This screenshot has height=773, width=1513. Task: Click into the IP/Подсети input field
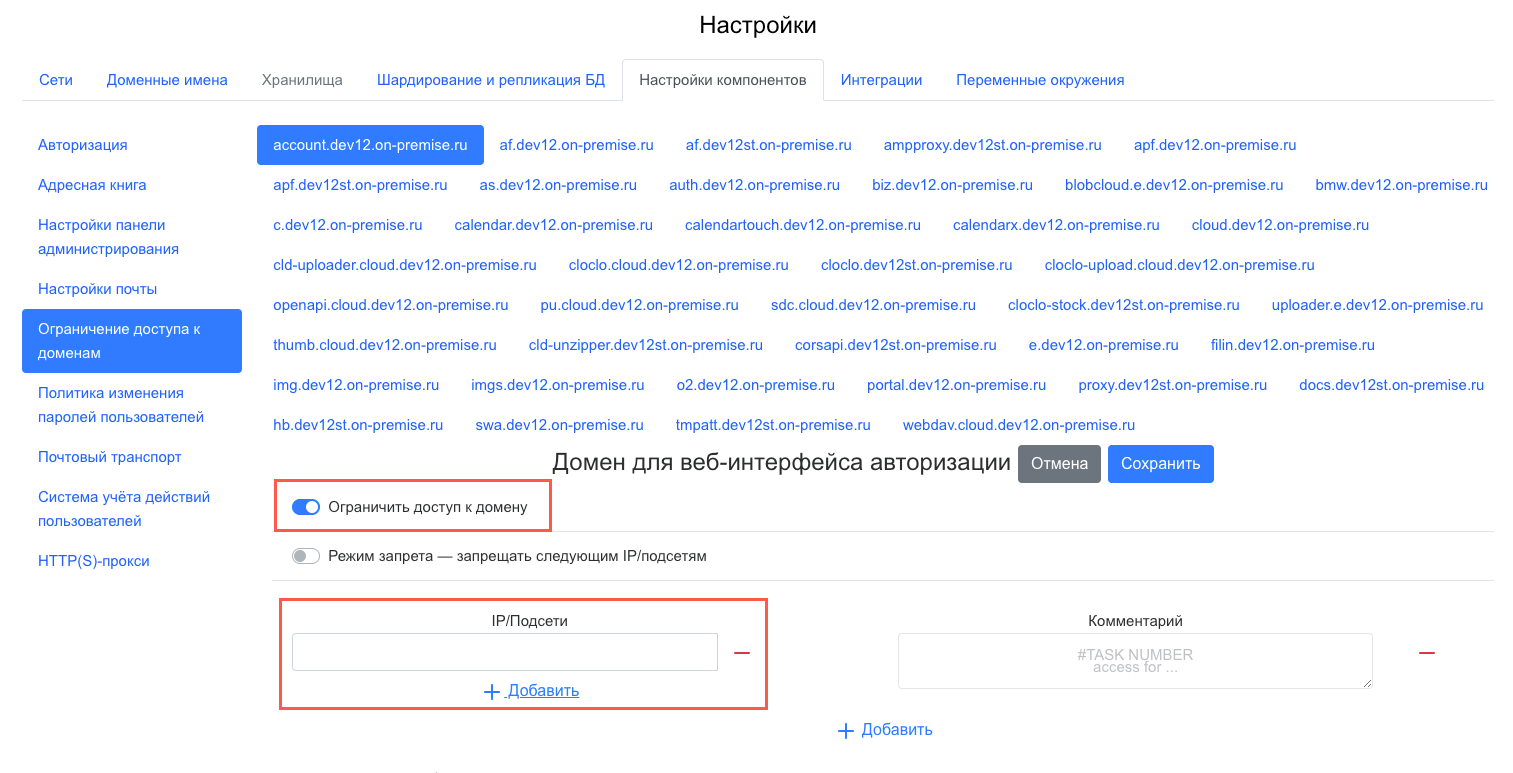pos(504,652)
